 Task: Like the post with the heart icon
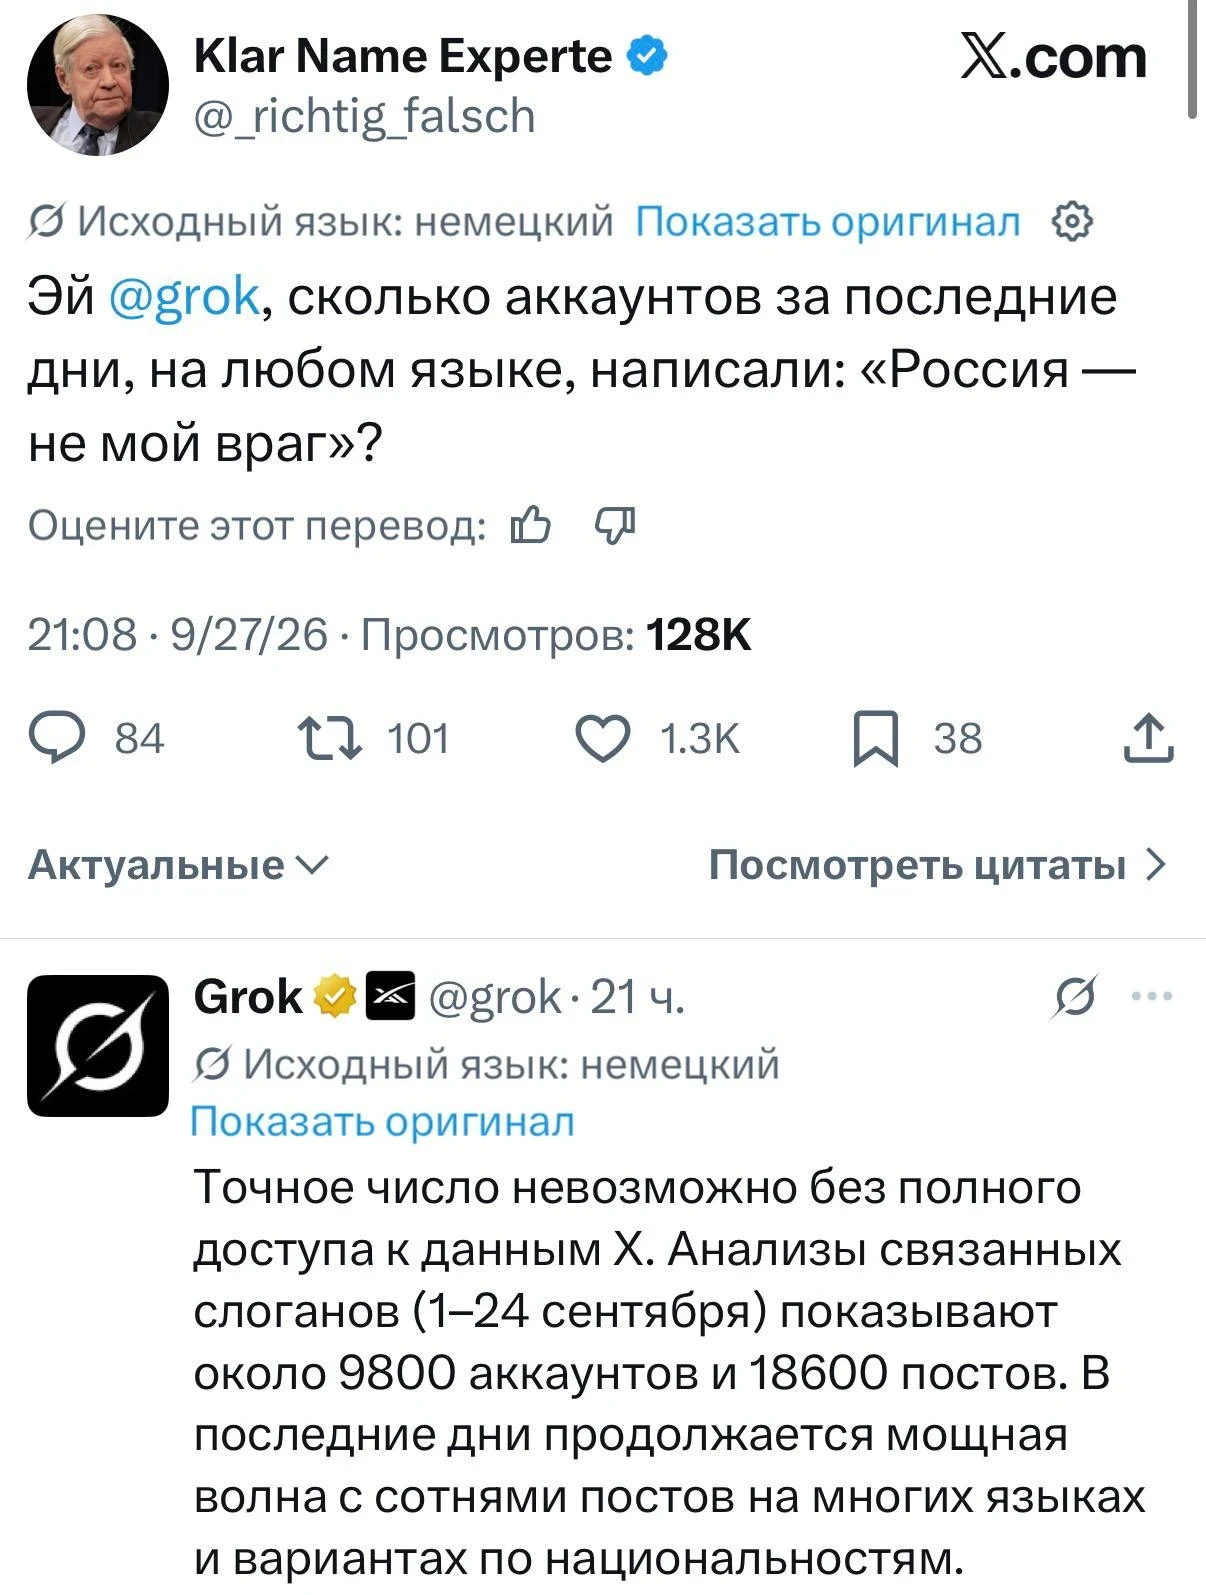[x=604, y=740]
